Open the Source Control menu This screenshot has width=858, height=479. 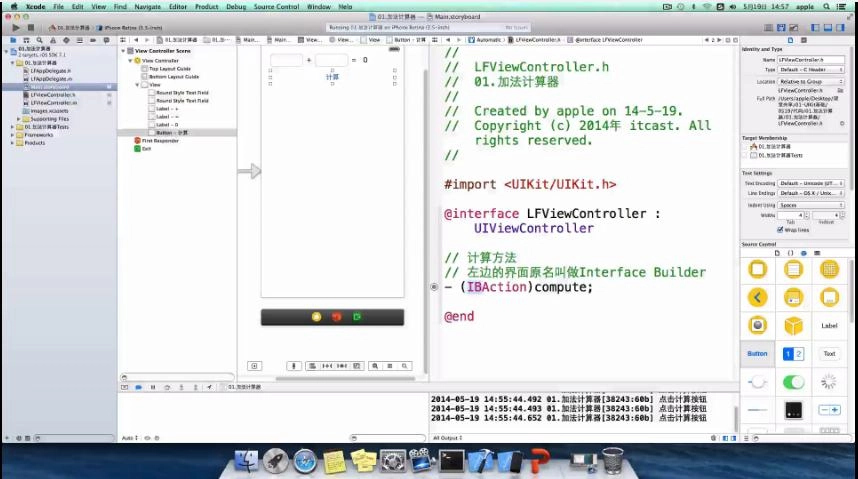(276, 7)
